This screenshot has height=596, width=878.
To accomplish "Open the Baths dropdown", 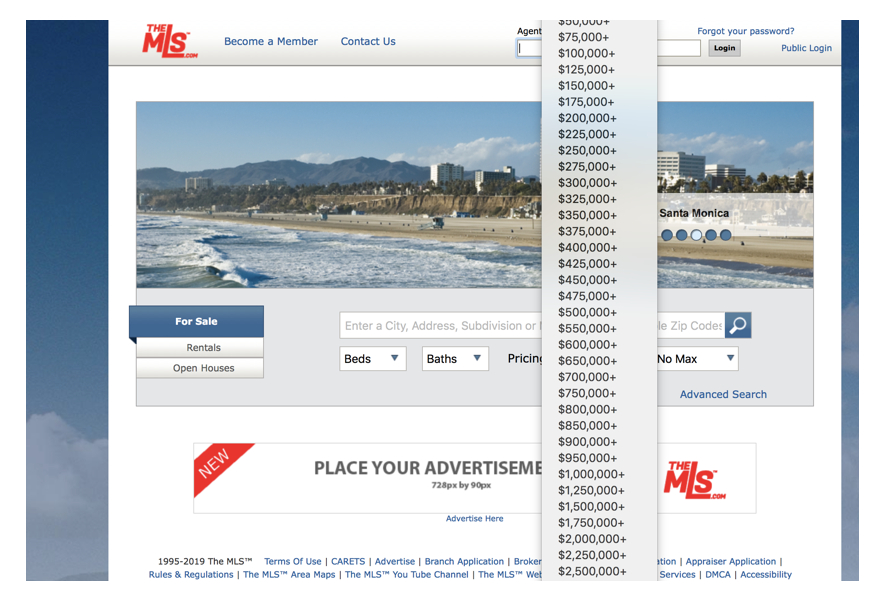I will point(454,359).
